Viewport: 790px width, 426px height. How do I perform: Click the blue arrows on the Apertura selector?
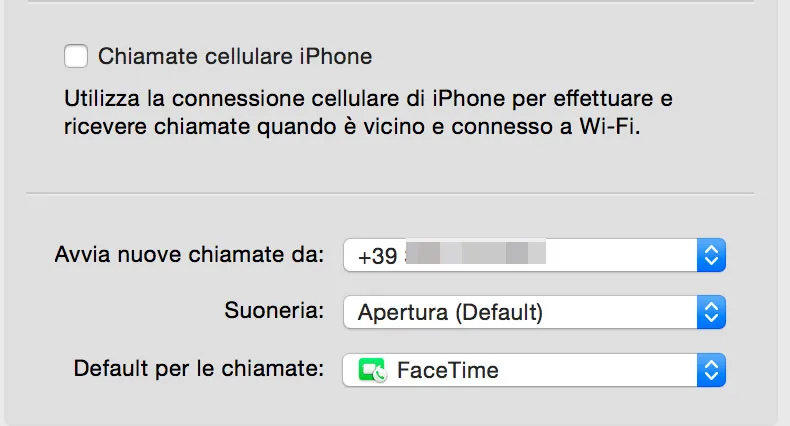click(x=710, y=312)
